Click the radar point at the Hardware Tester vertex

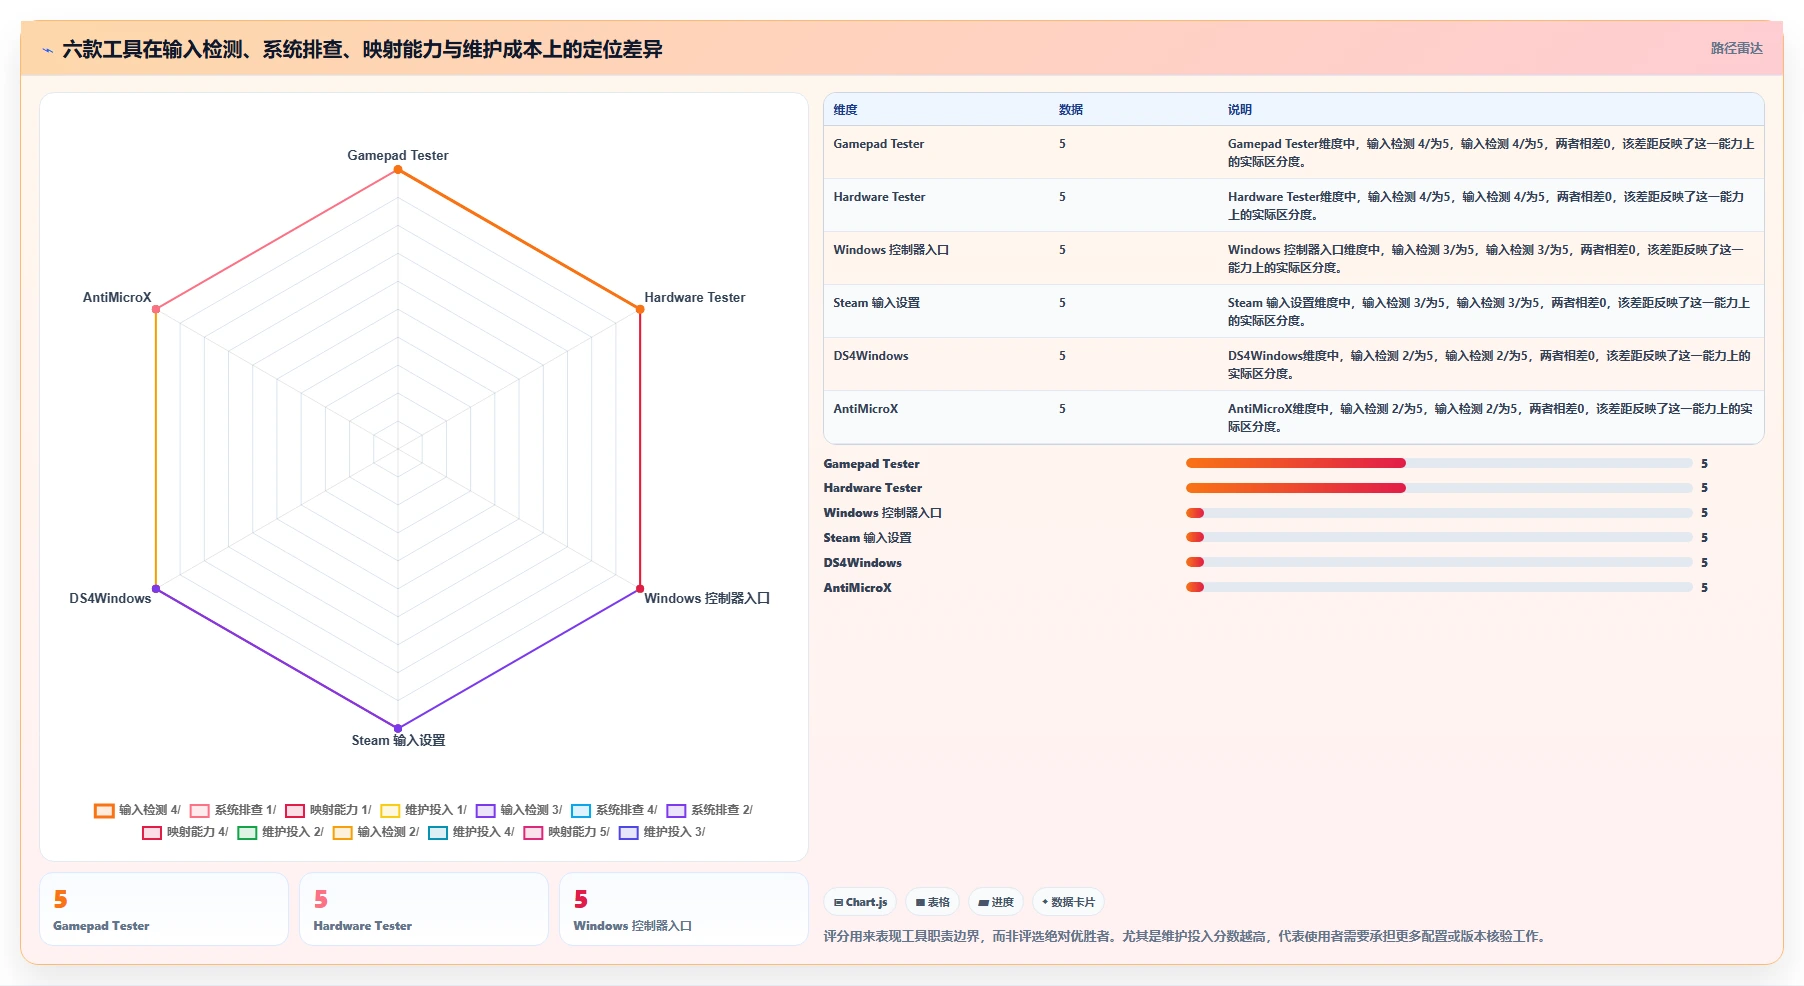click(x=640, y=309)
